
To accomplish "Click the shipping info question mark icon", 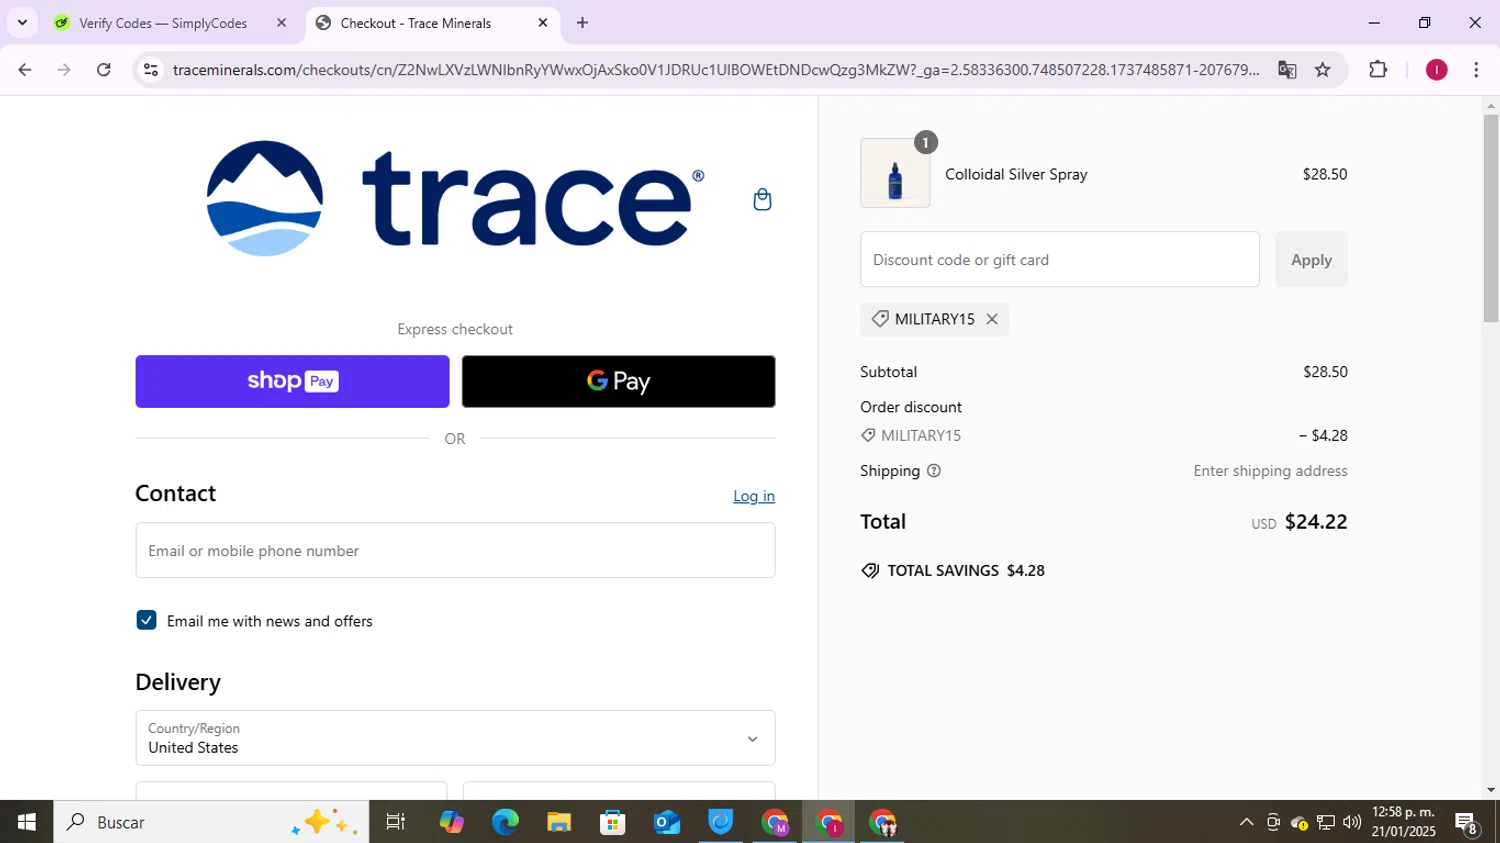I will (934, 471).
